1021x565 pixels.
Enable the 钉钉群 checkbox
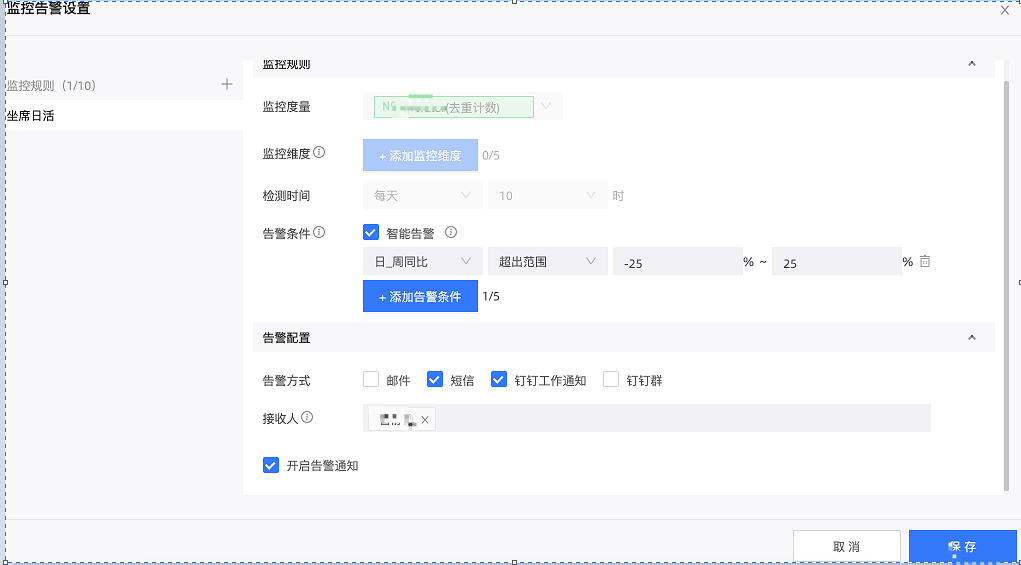point(611,380)
